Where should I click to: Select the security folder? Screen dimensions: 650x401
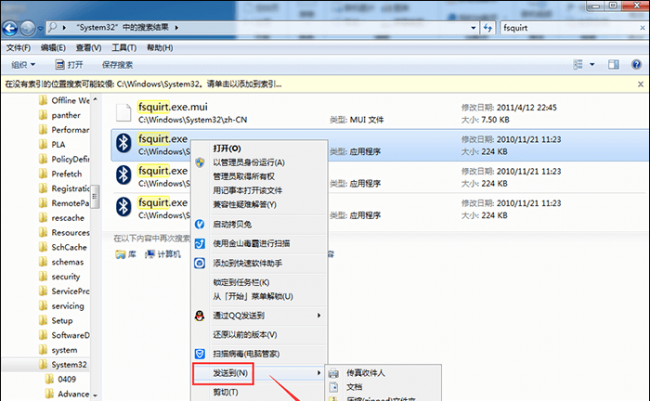65,277
